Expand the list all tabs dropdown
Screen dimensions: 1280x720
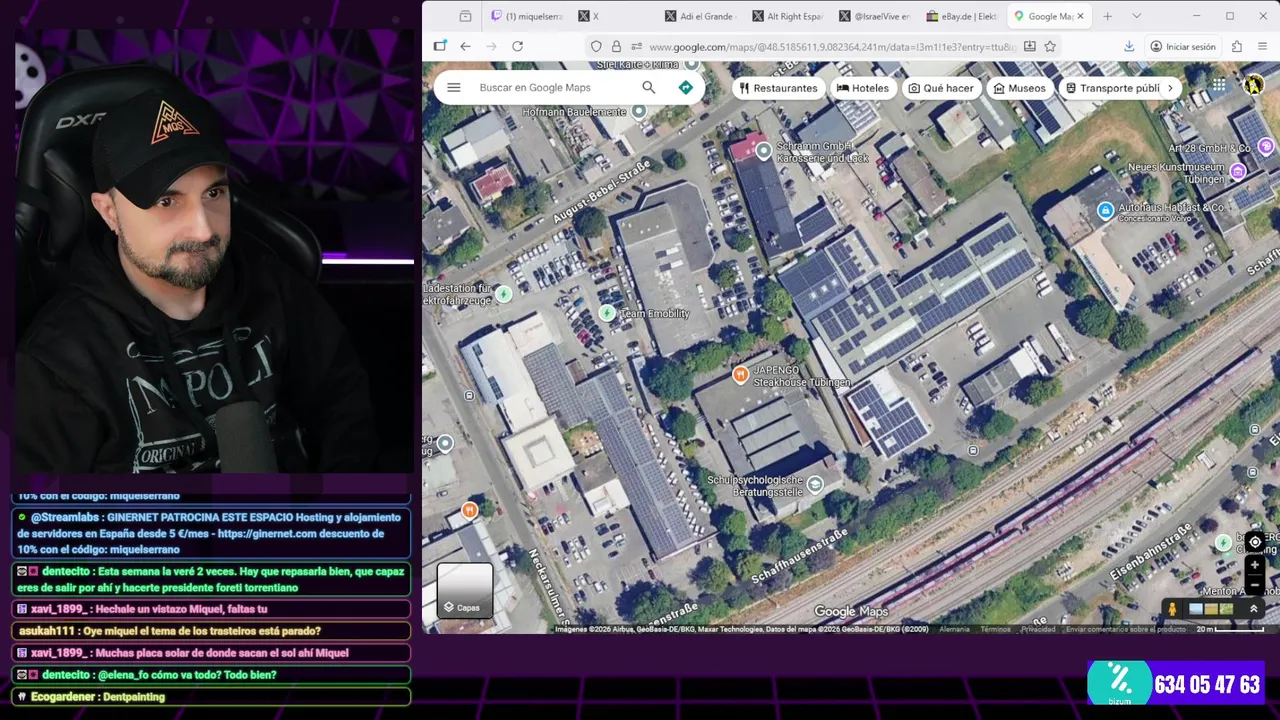[1136, 16]
